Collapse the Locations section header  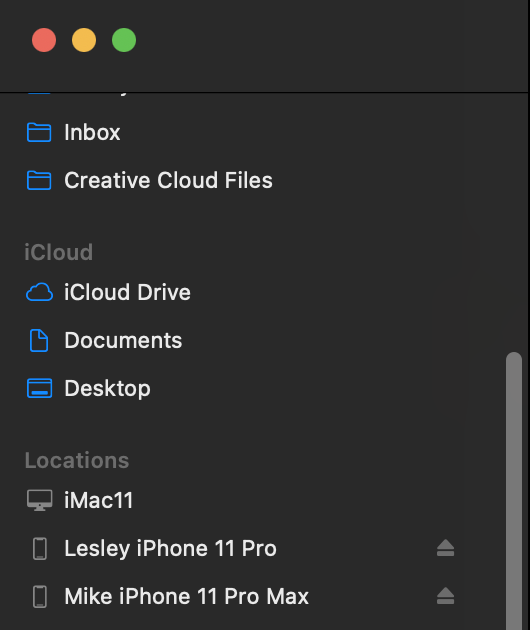pyautogui.click(x=77, y=460)
